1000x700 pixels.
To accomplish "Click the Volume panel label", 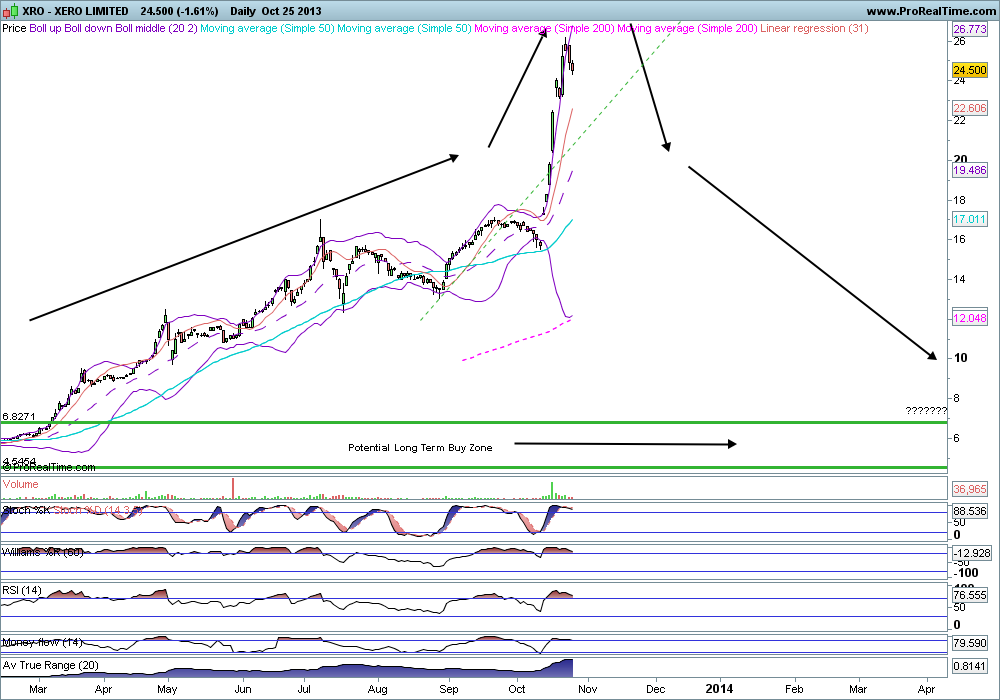I will click(20, 485).
